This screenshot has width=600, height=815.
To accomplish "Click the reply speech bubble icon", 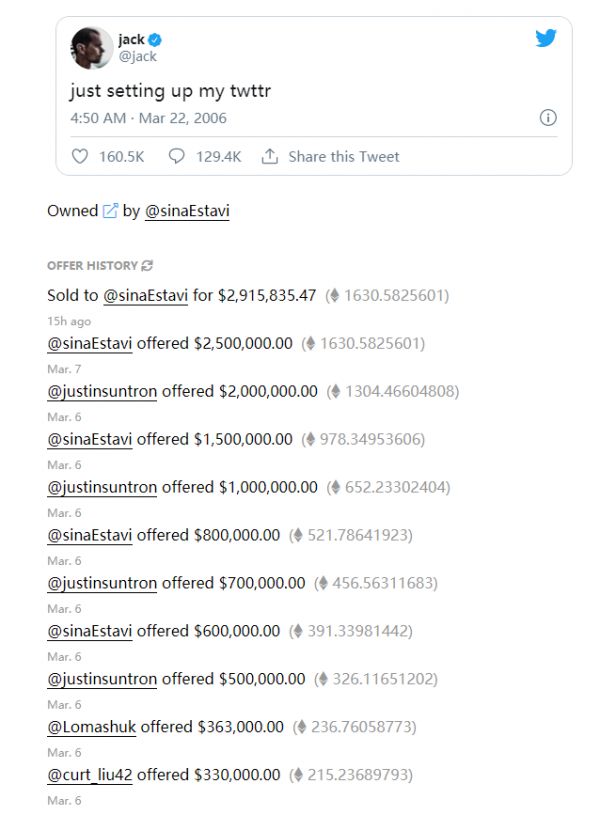I will coord(177,157).
